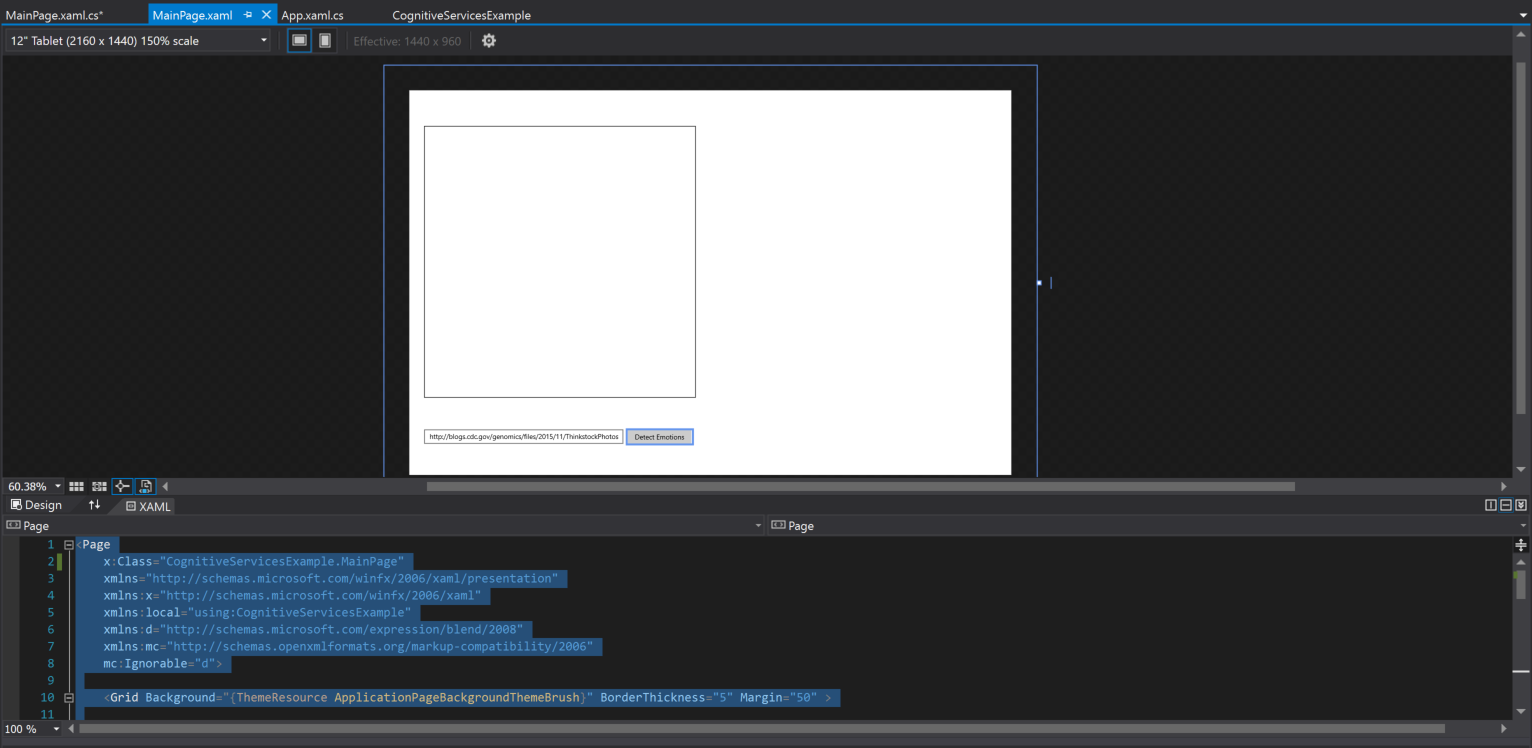This screenshot has width=1532, height=748.
Task: Click the designer vertical scrollbar thumb
Action: tap(1521, 237)
